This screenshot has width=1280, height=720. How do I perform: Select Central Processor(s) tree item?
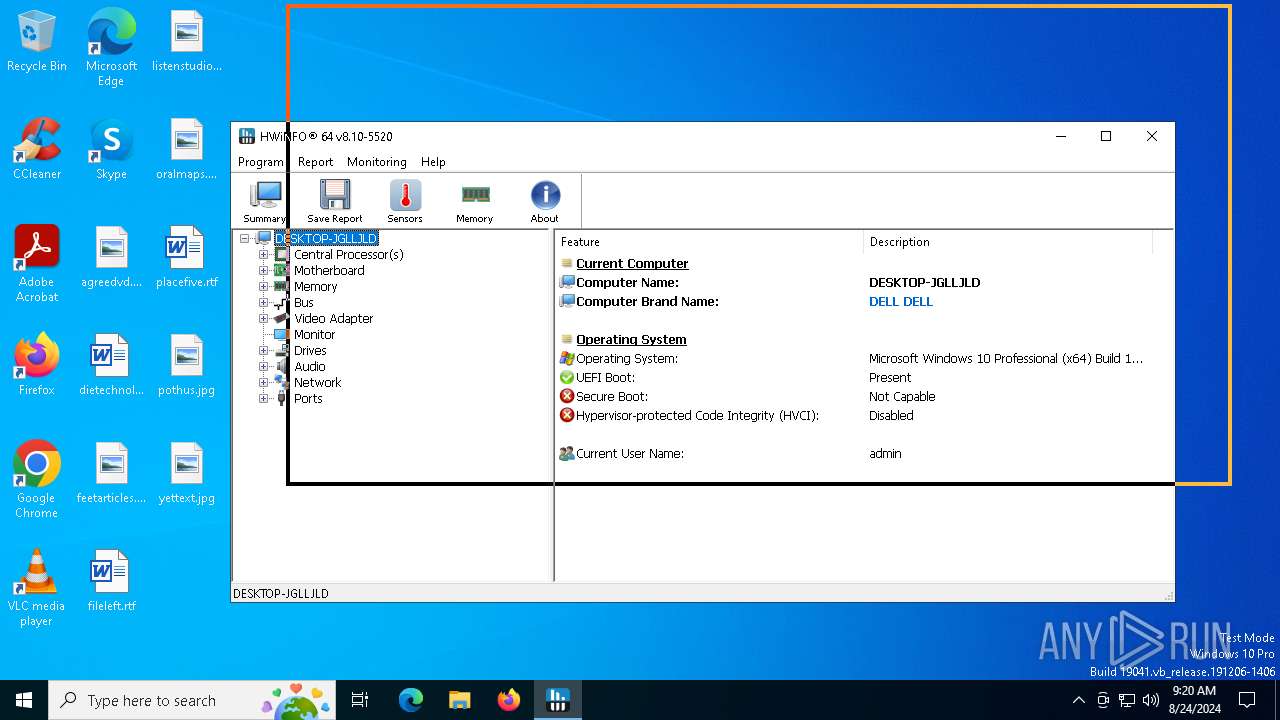[x=348, y=255]
